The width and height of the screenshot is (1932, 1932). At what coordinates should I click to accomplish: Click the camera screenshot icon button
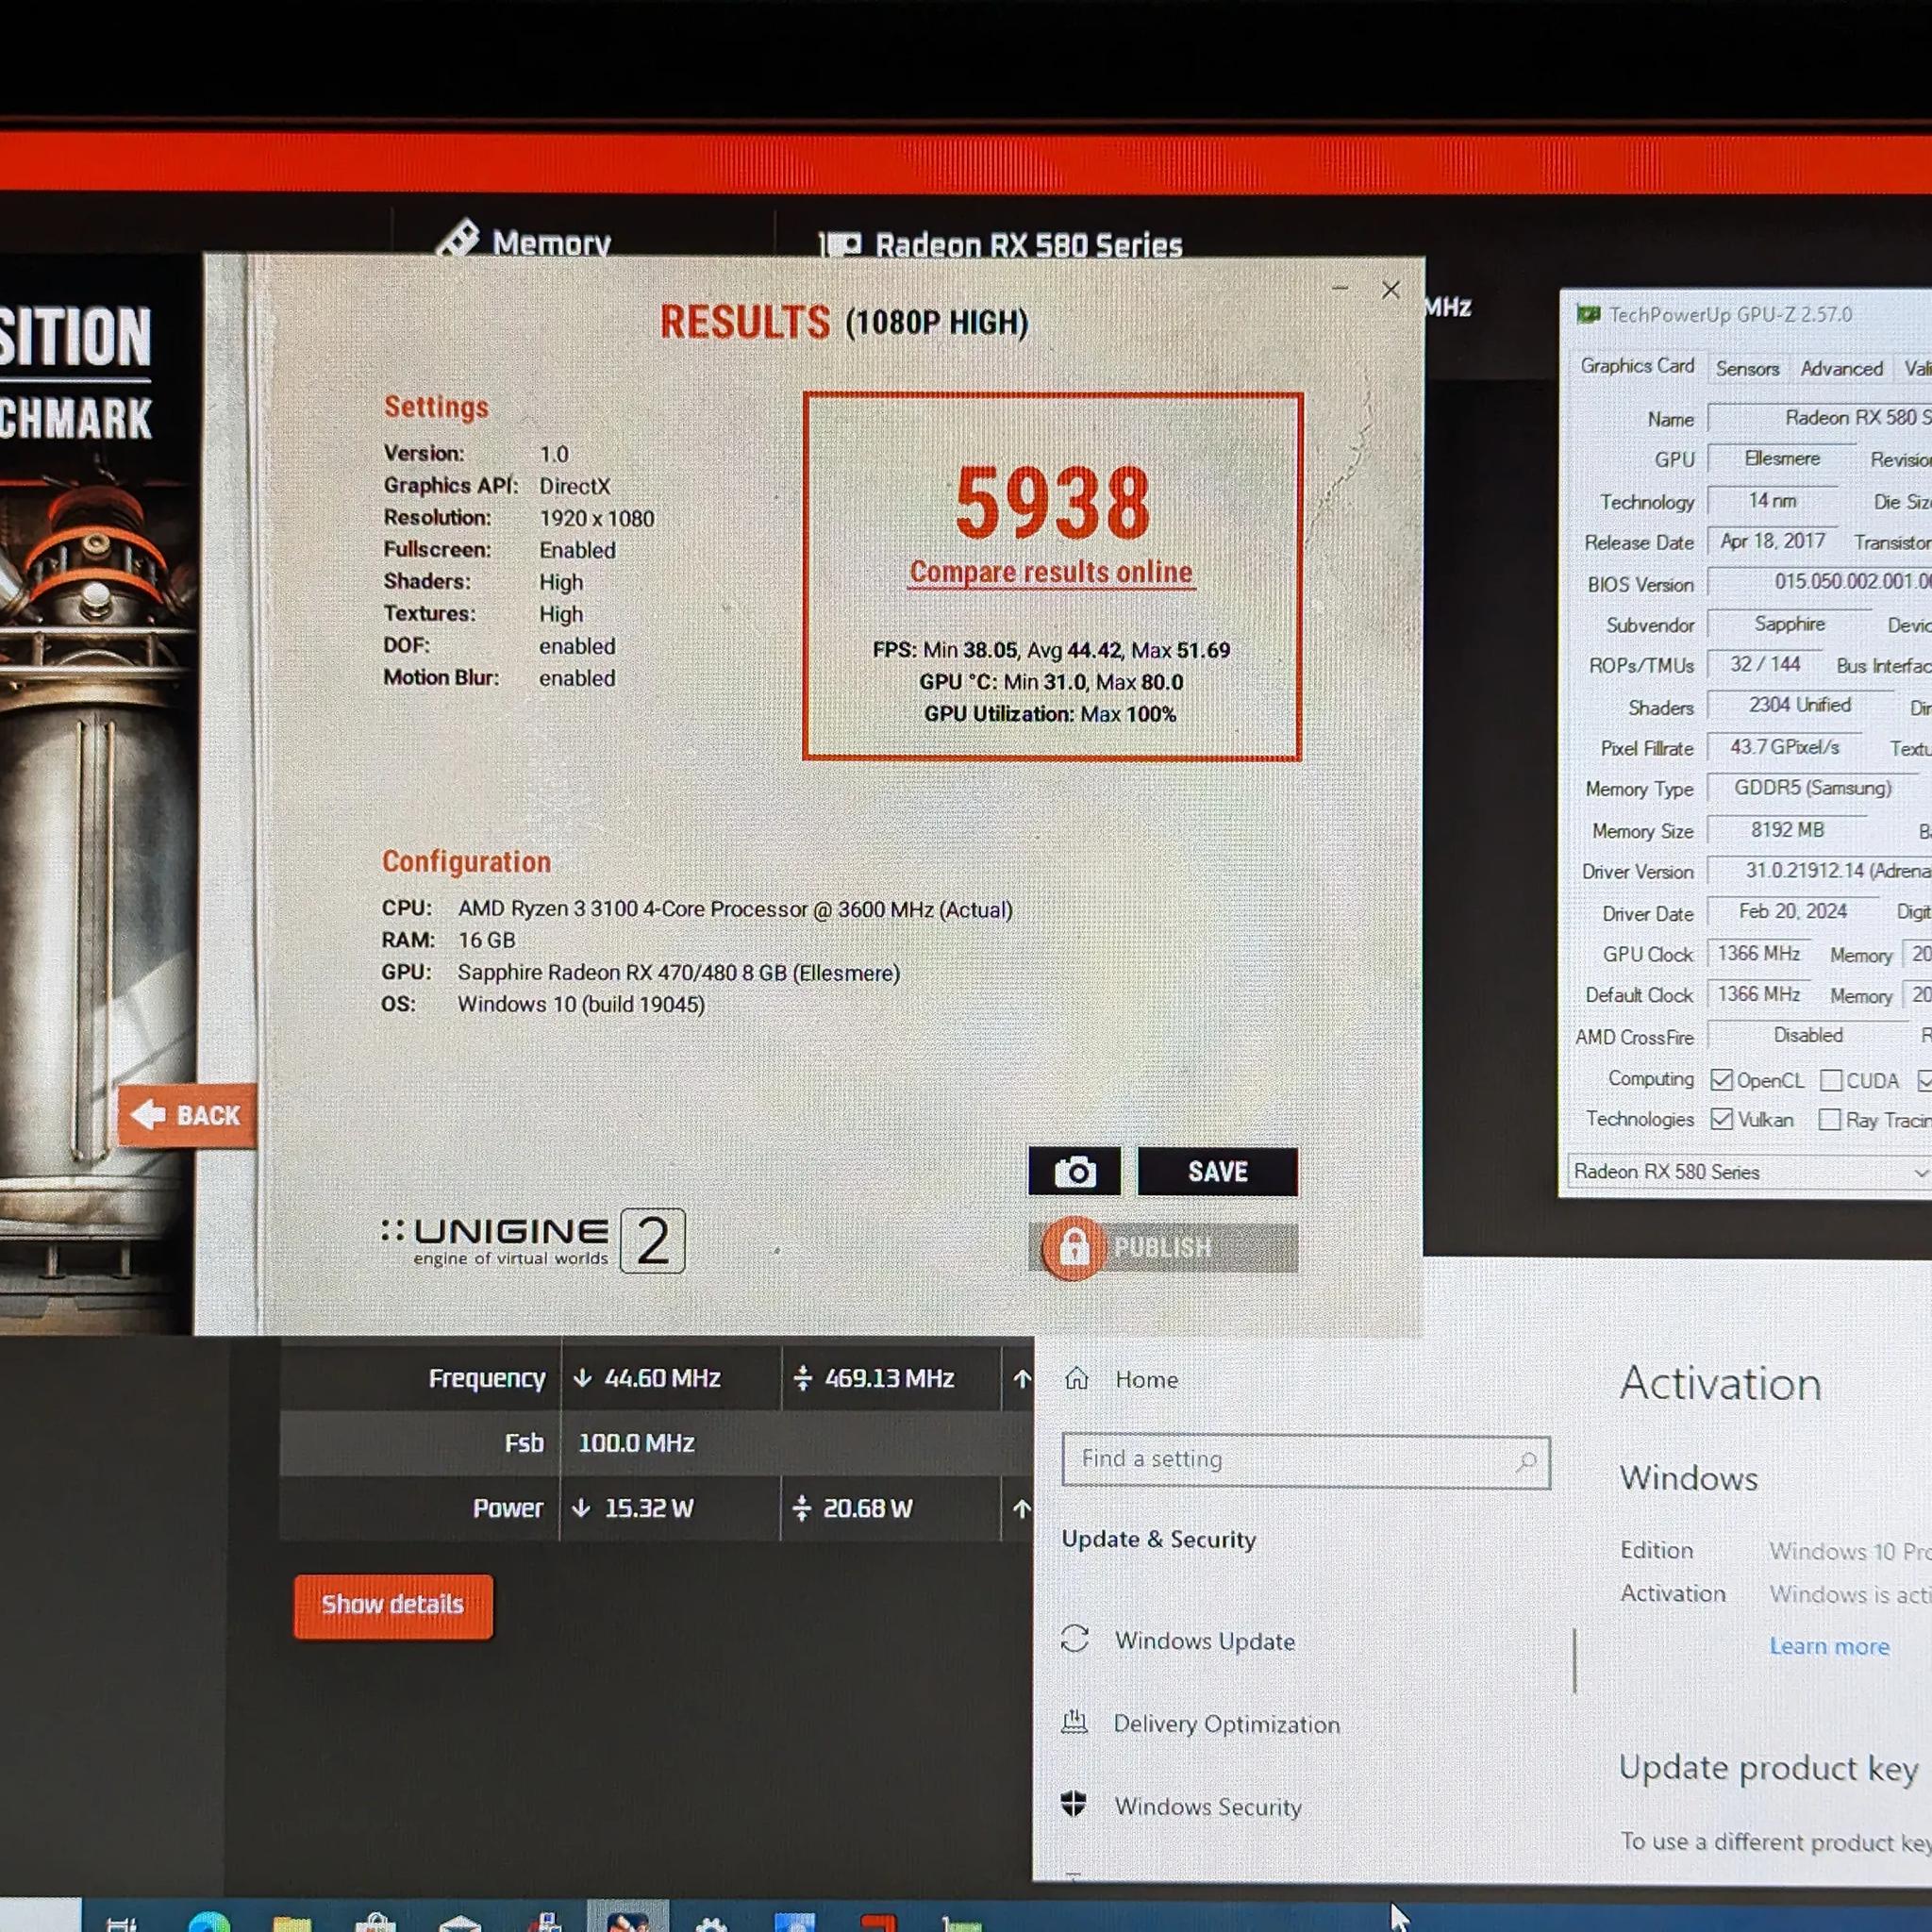tap(1074, 1171)
